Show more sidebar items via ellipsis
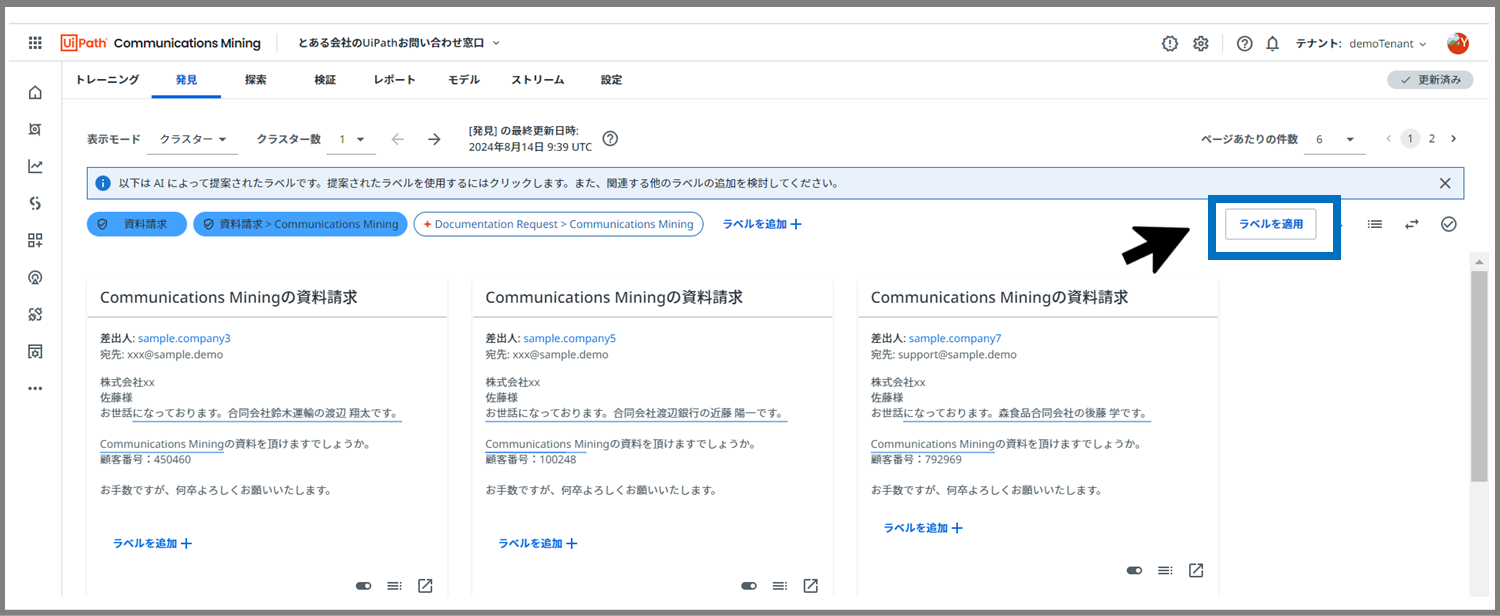The width and height of the screenshot is (1500, 616). [35, 388]
